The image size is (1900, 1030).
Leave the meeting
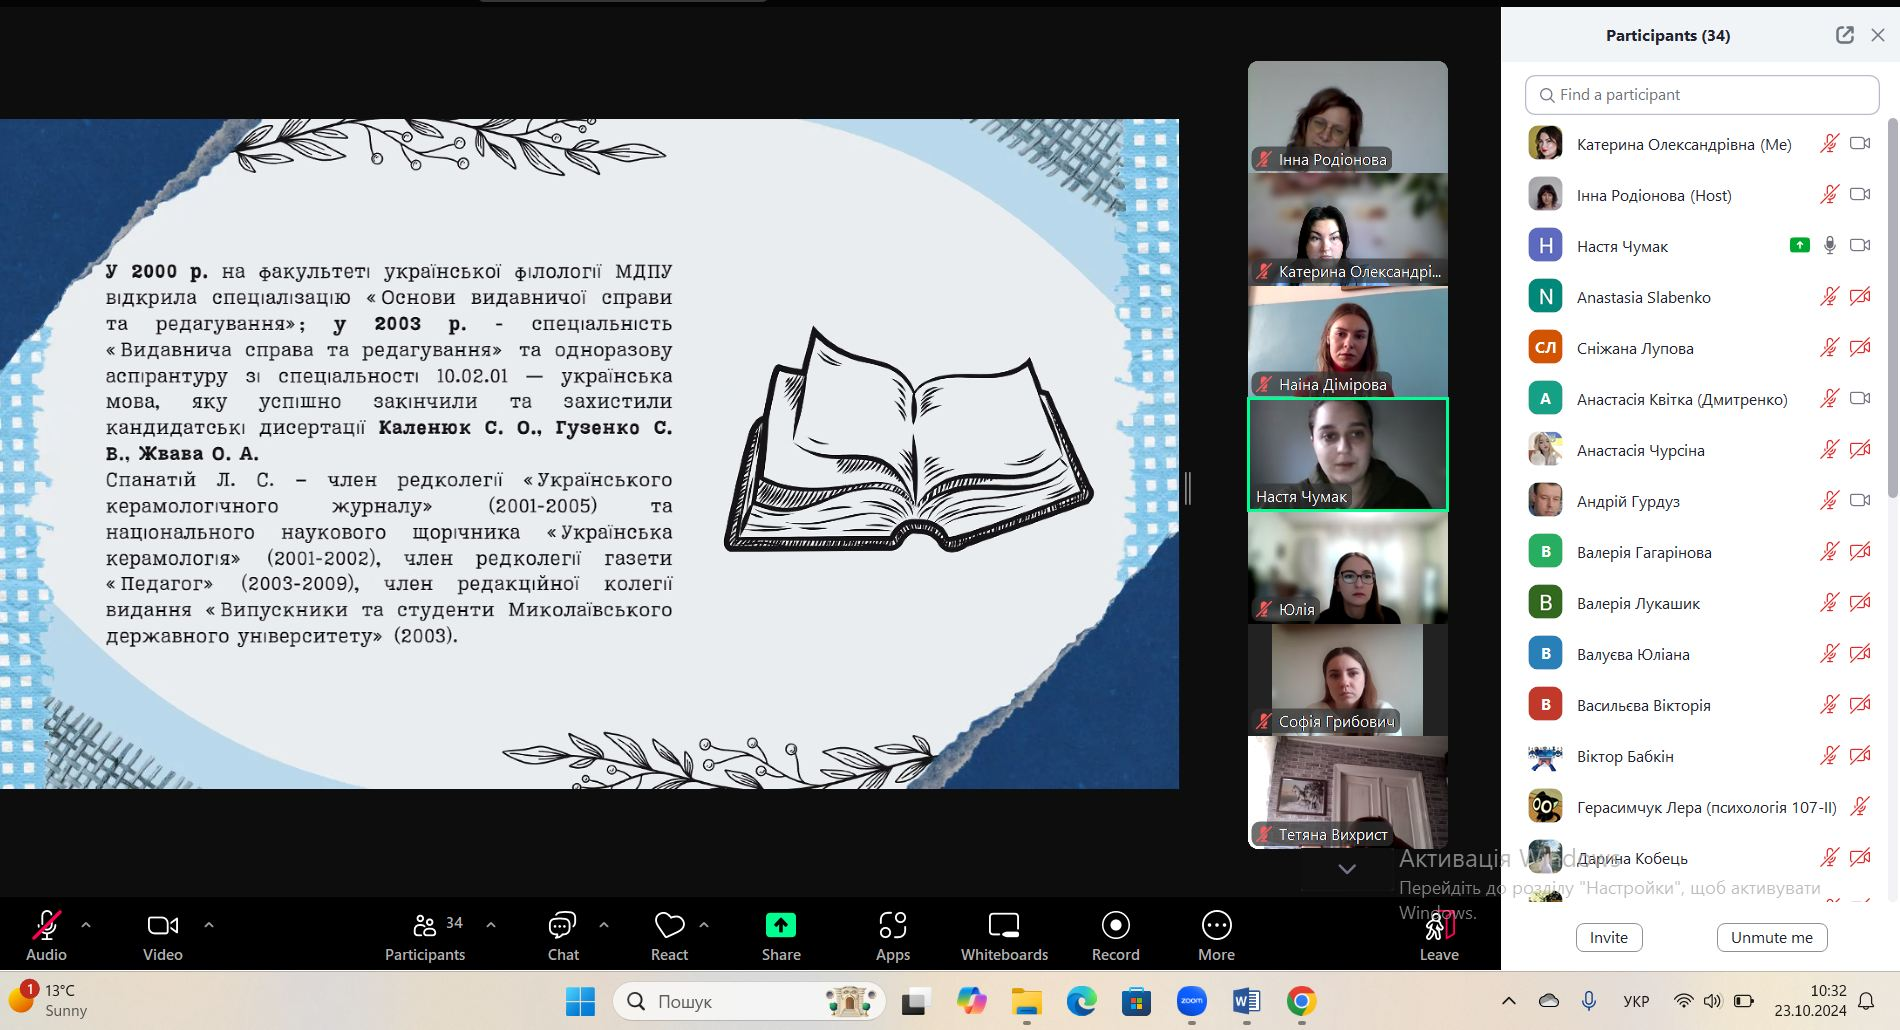click(x=1438, y=936)
